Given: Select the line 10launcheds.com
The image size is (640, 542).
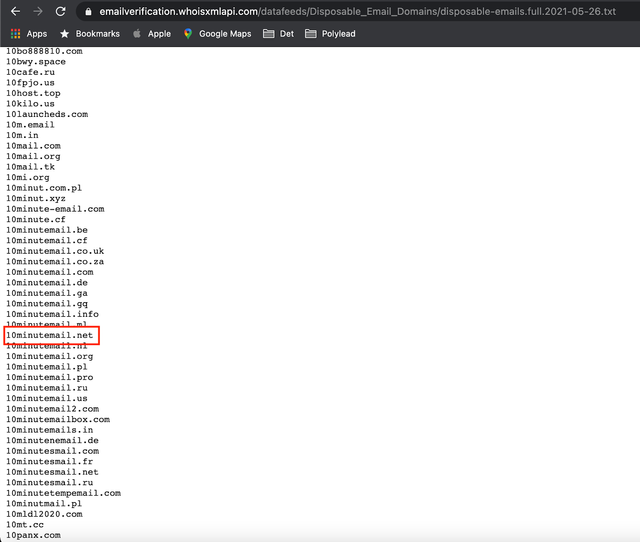Looking at the screenshot, I should 47,114.
